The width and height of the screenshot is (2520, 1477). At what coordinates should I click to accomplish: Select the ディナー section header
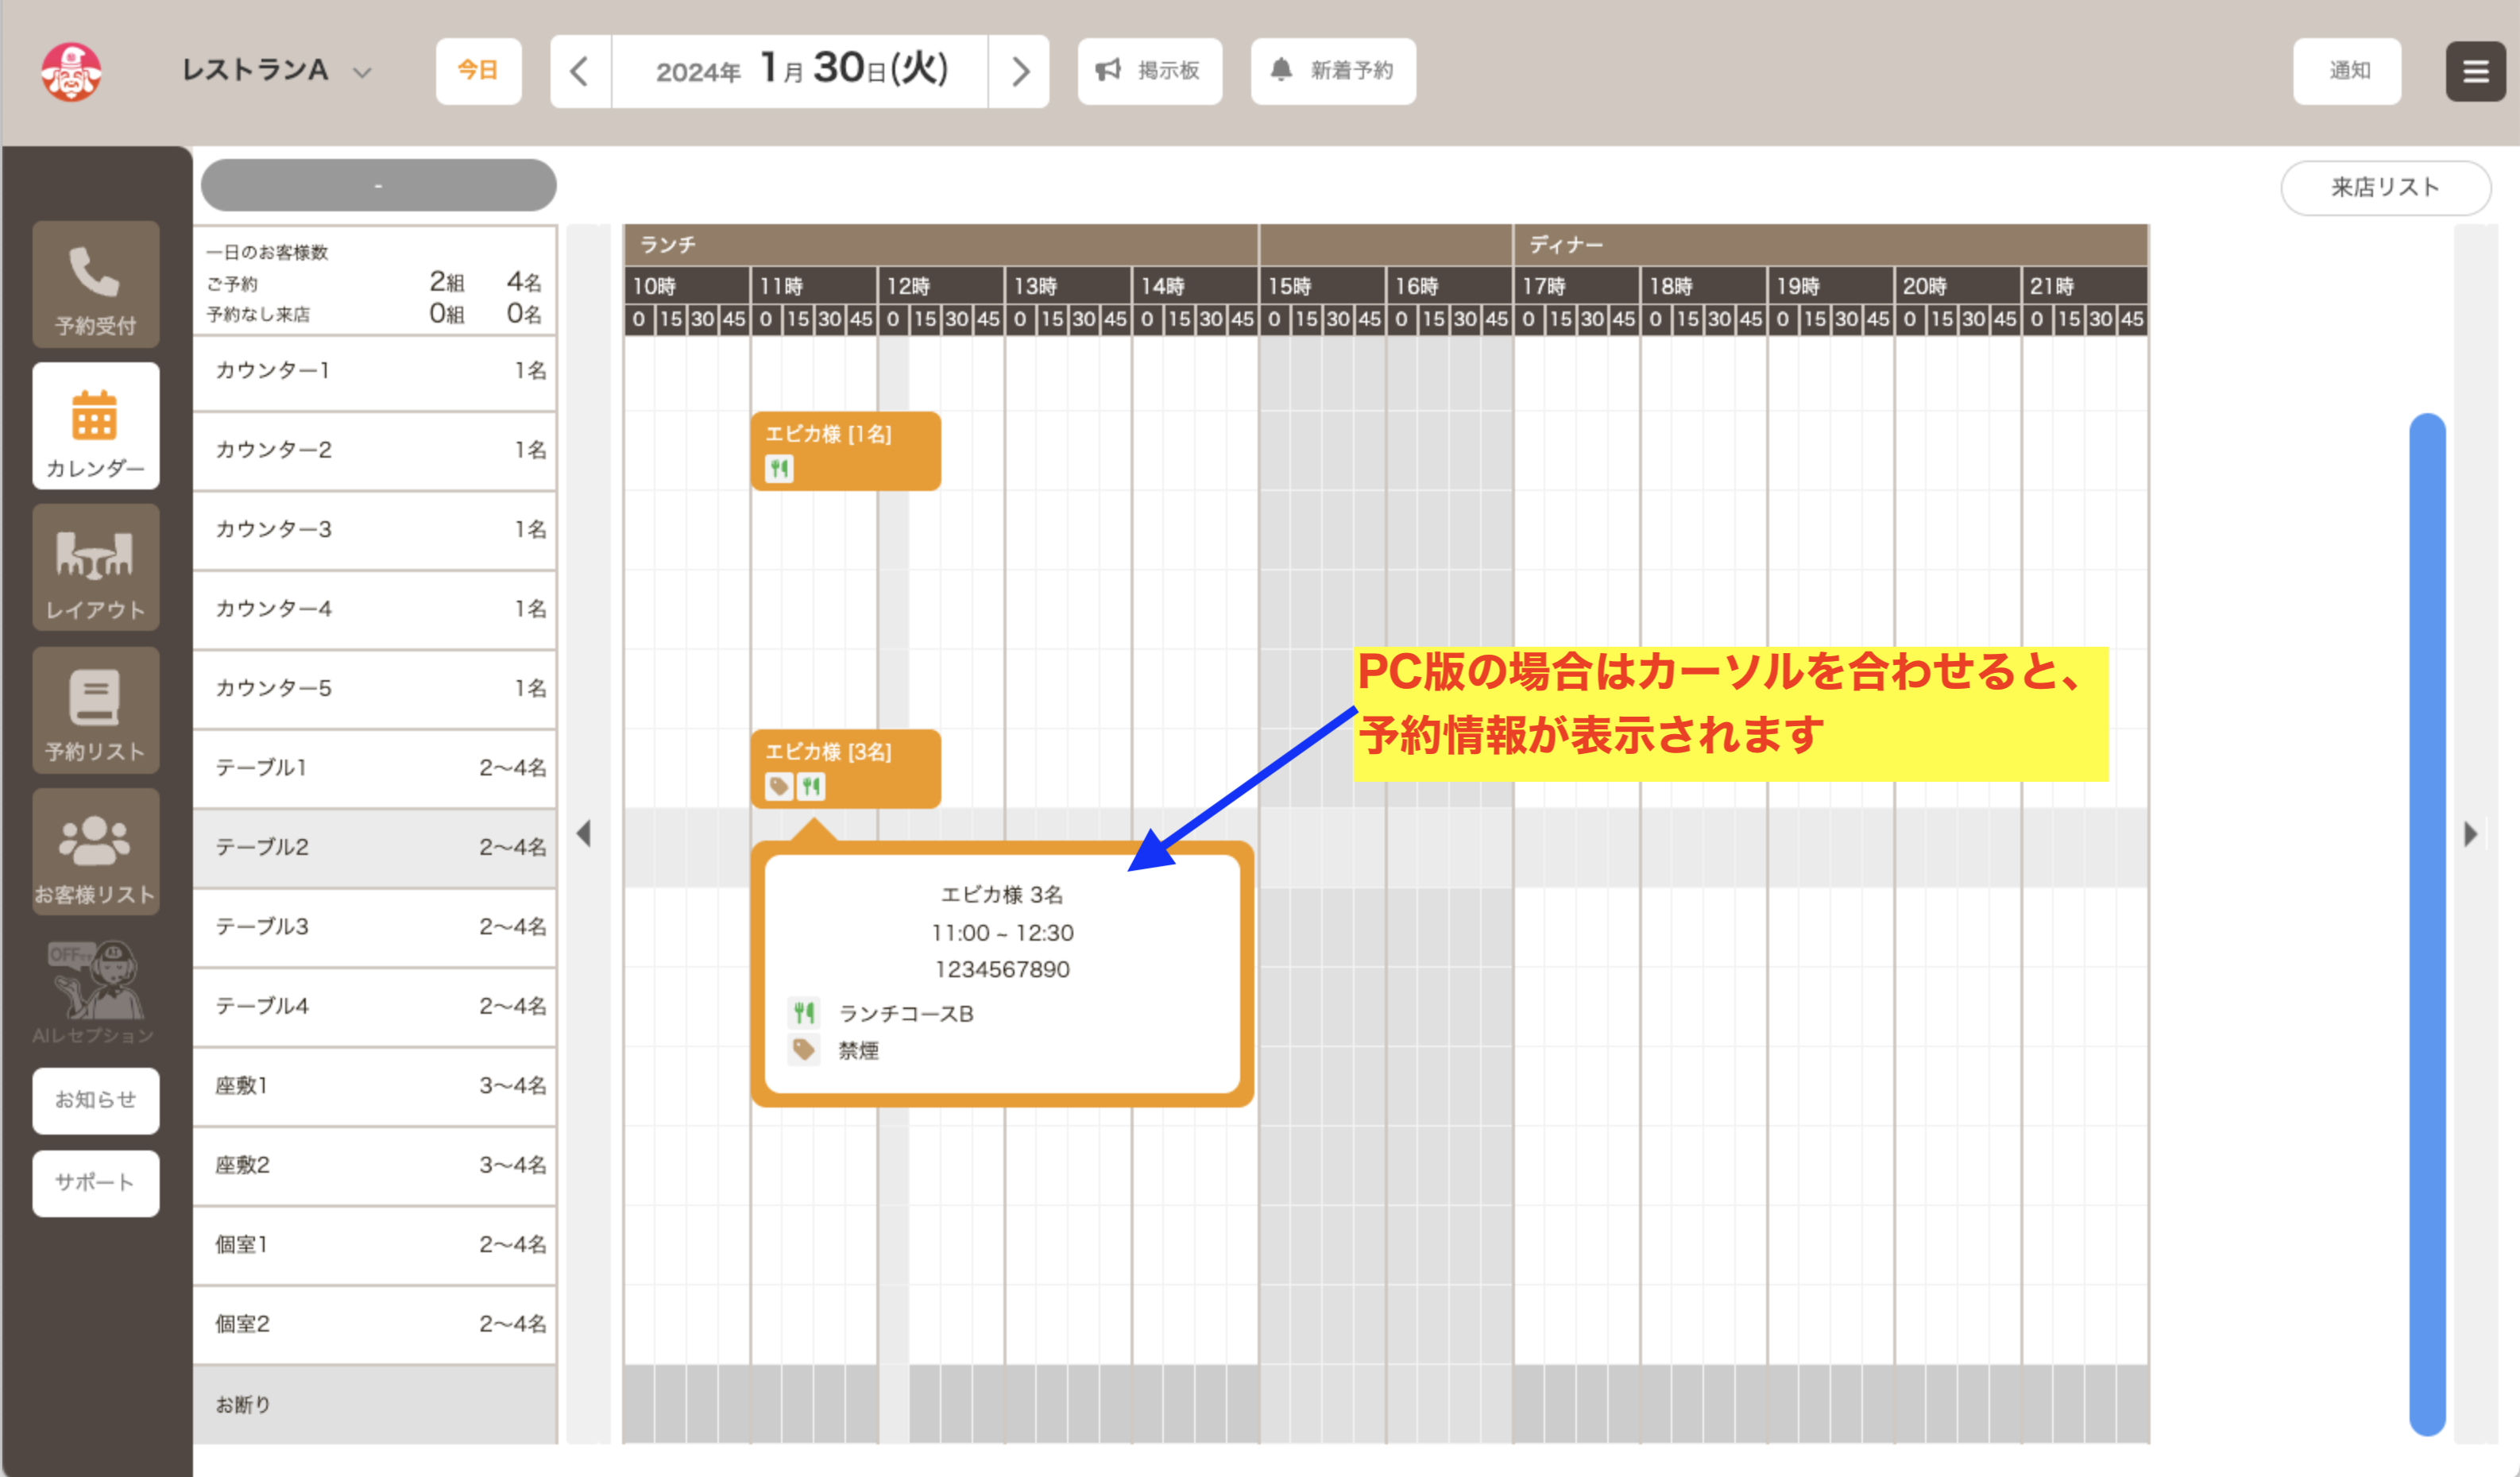click(1830, 245)
